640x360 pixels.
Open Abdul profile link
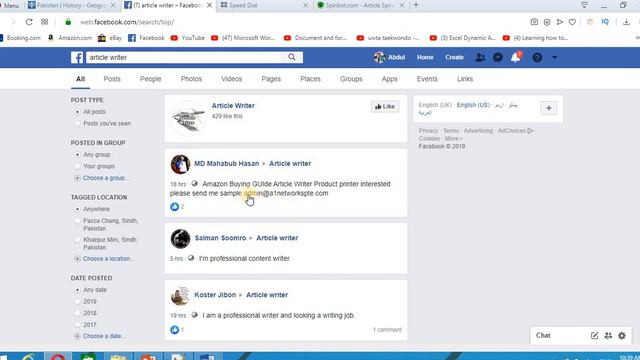click(389, 58)
